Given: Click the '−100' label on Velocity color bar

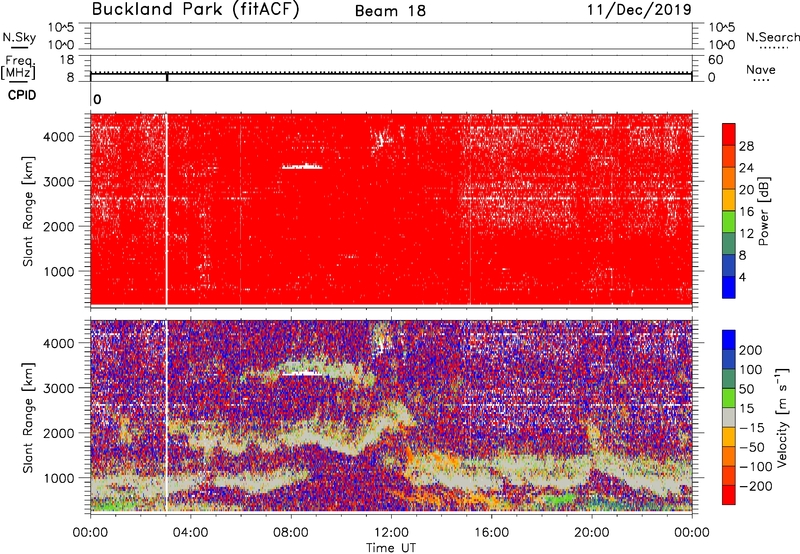Looking at the screenshot, I should pos(756,467).
